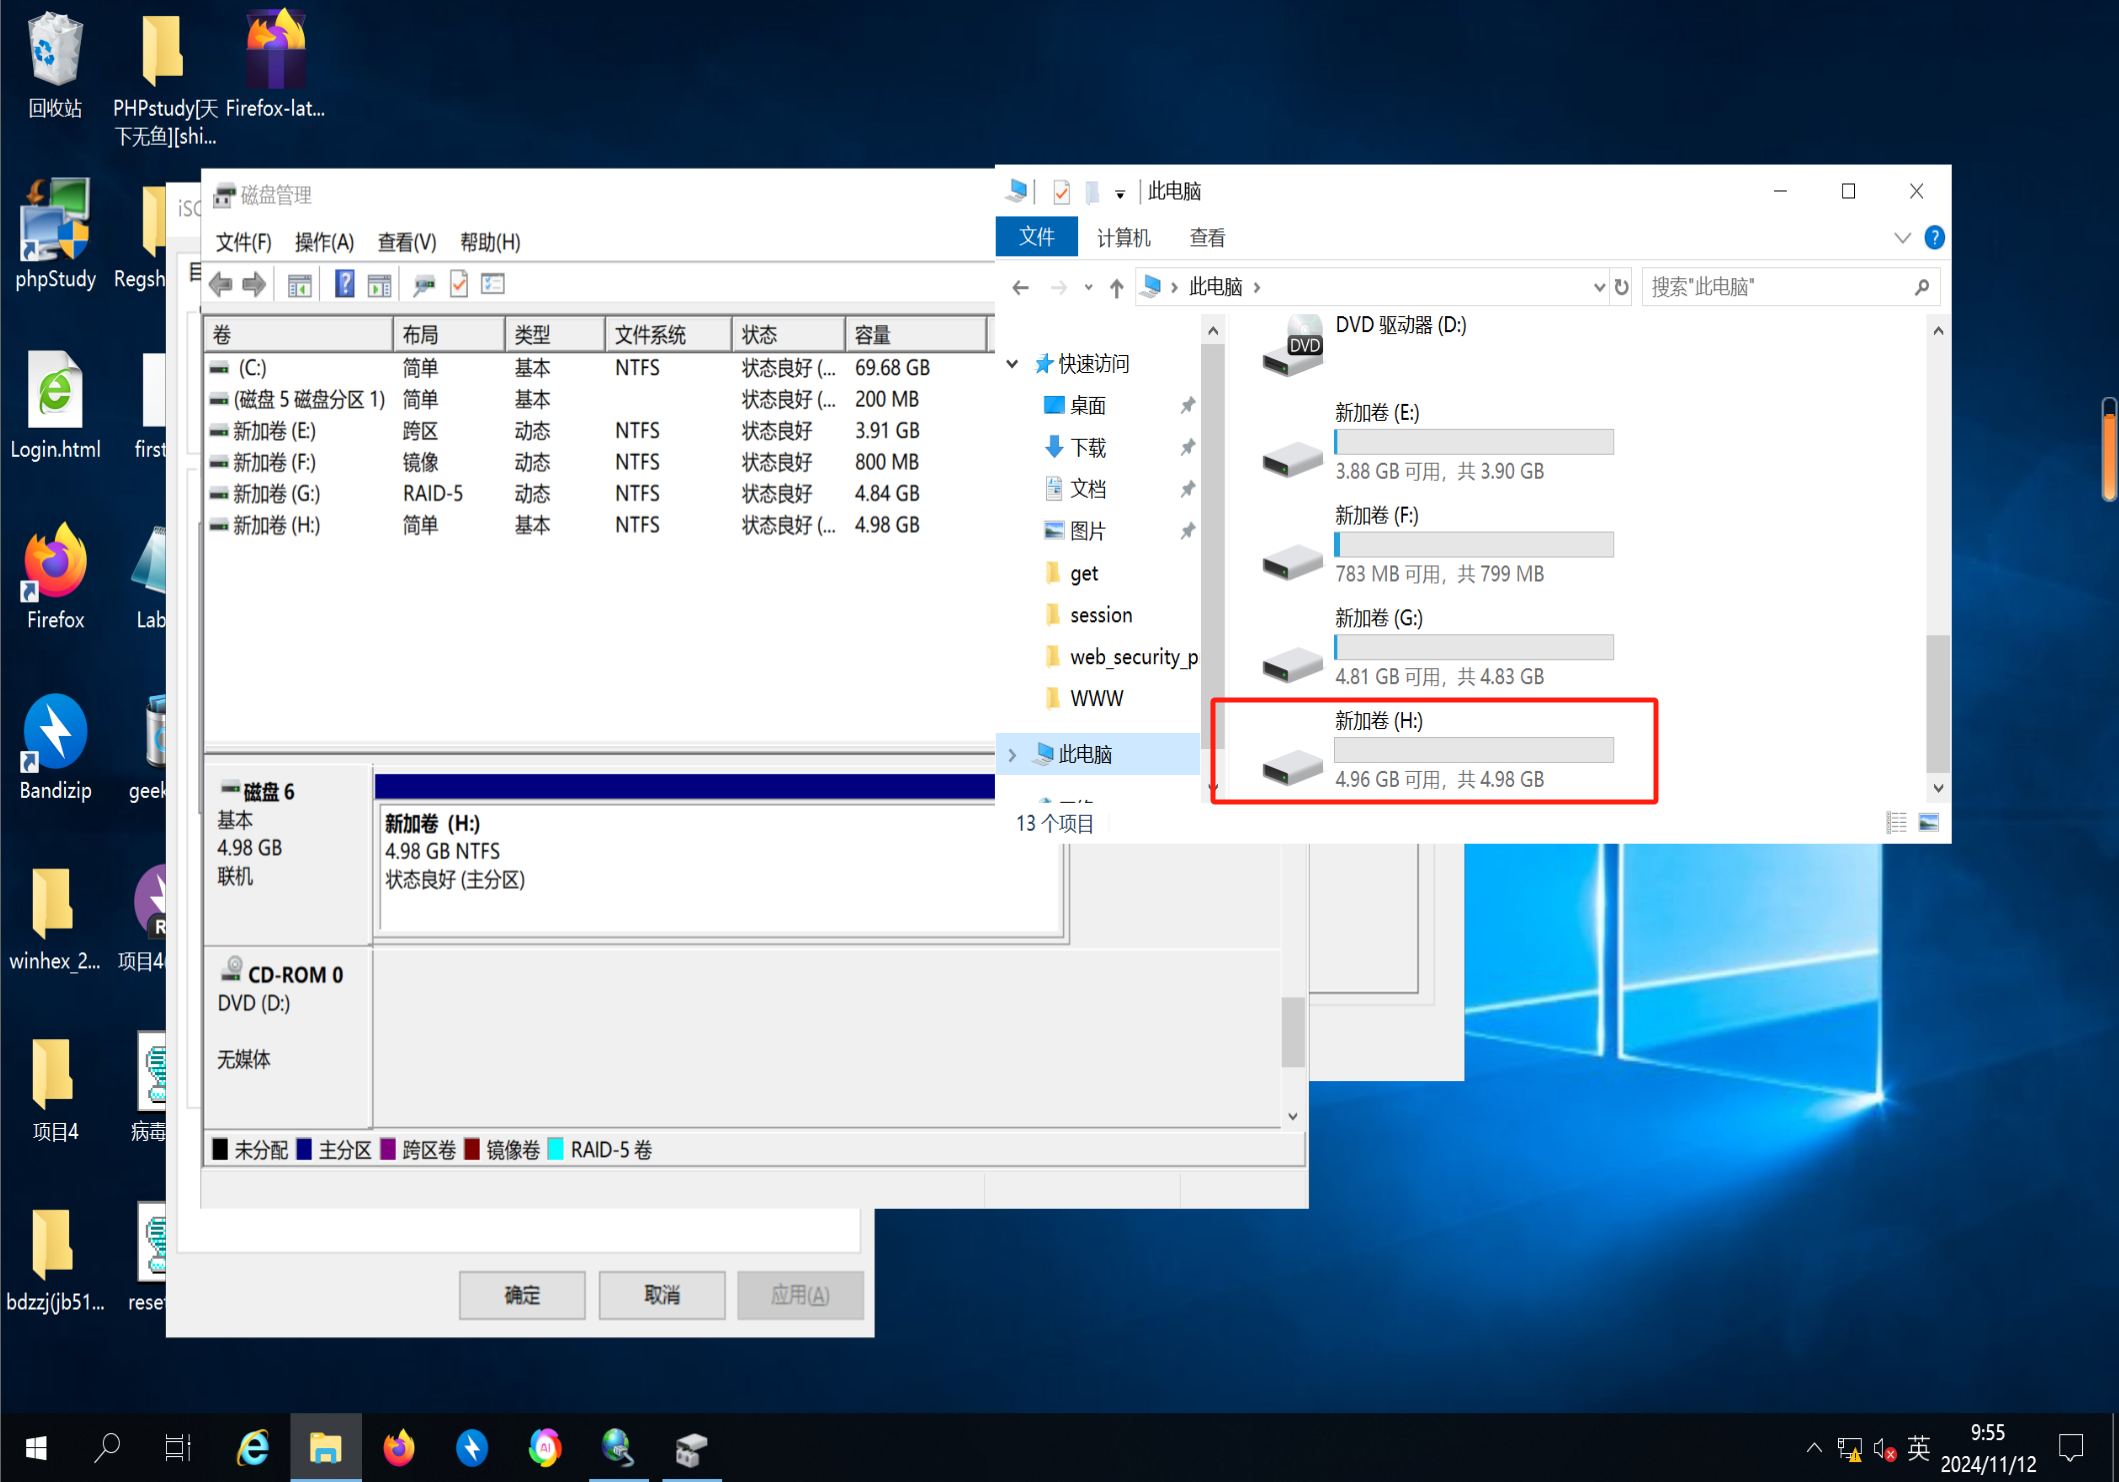Open Windows Start menu
Image resolution: width=2119 pixels, height=1482 pixels.
[x=36, y=1448]
